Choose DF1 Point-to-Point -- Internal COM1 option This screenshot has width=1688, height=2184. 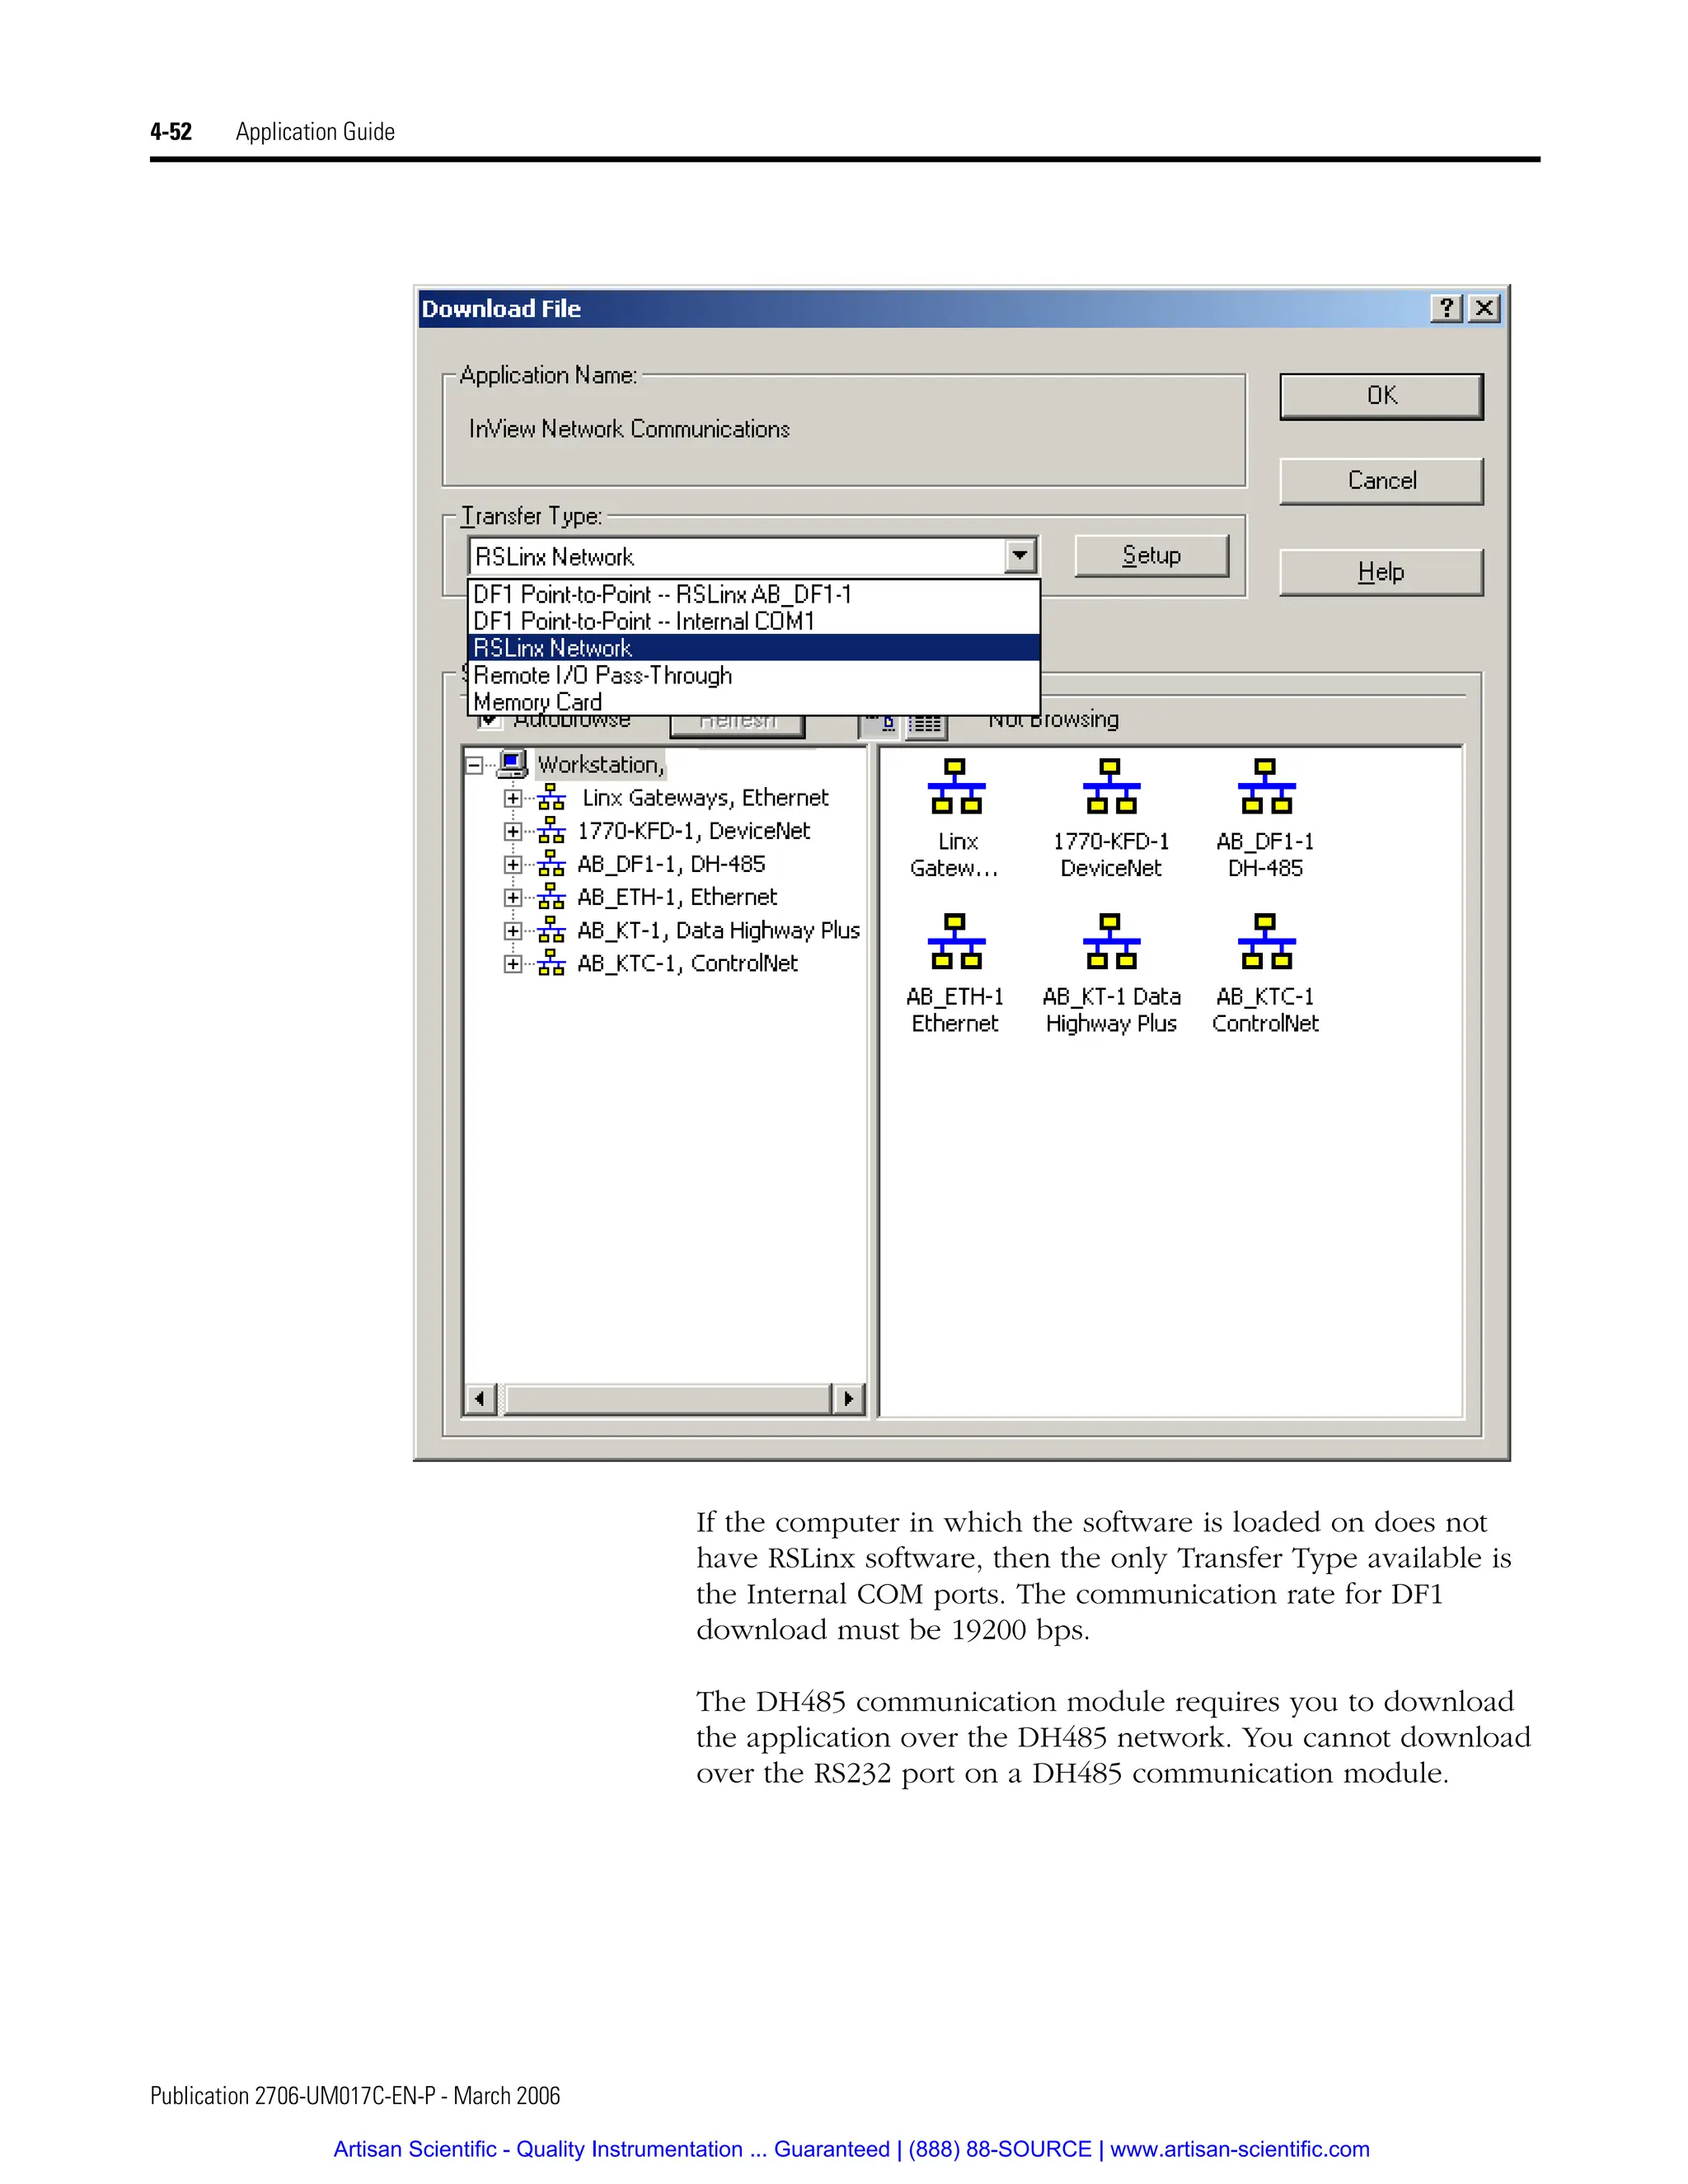pyautogui.click(x=754, y=621)
